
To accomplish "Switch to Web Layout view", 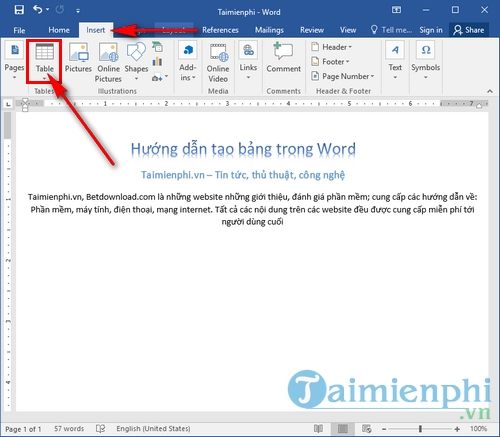I will tap(367, 429).
